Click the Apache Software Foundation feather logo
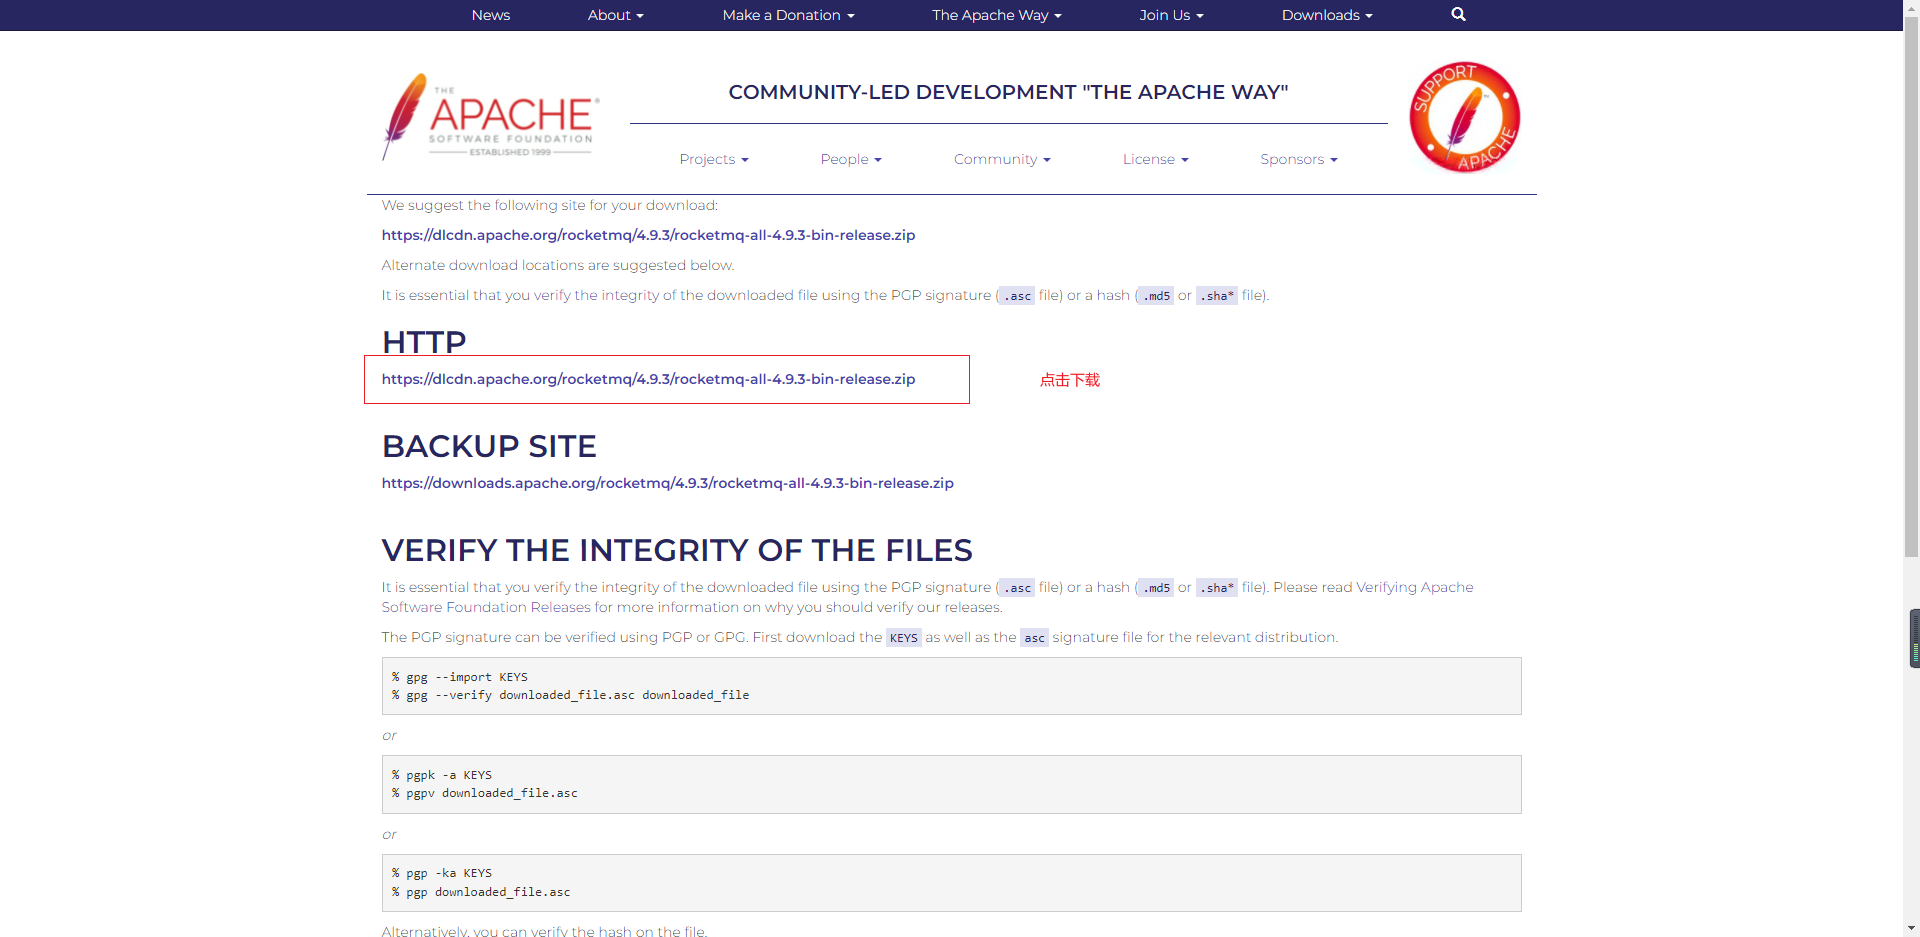The image size is (1920, 937). (x=491, y=117)
